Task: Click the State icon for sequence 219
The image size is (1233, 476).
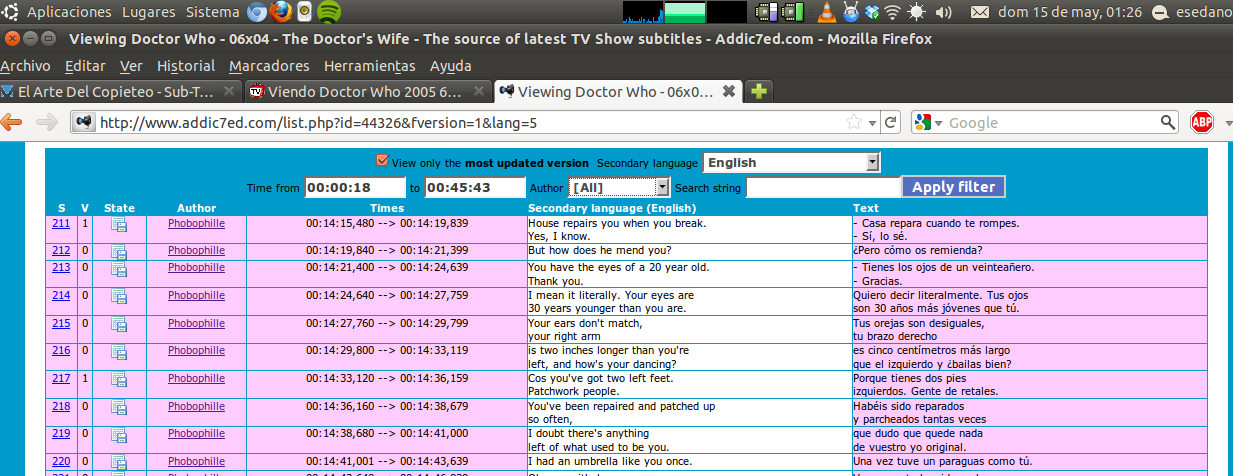Action: [x=119, y=437]
